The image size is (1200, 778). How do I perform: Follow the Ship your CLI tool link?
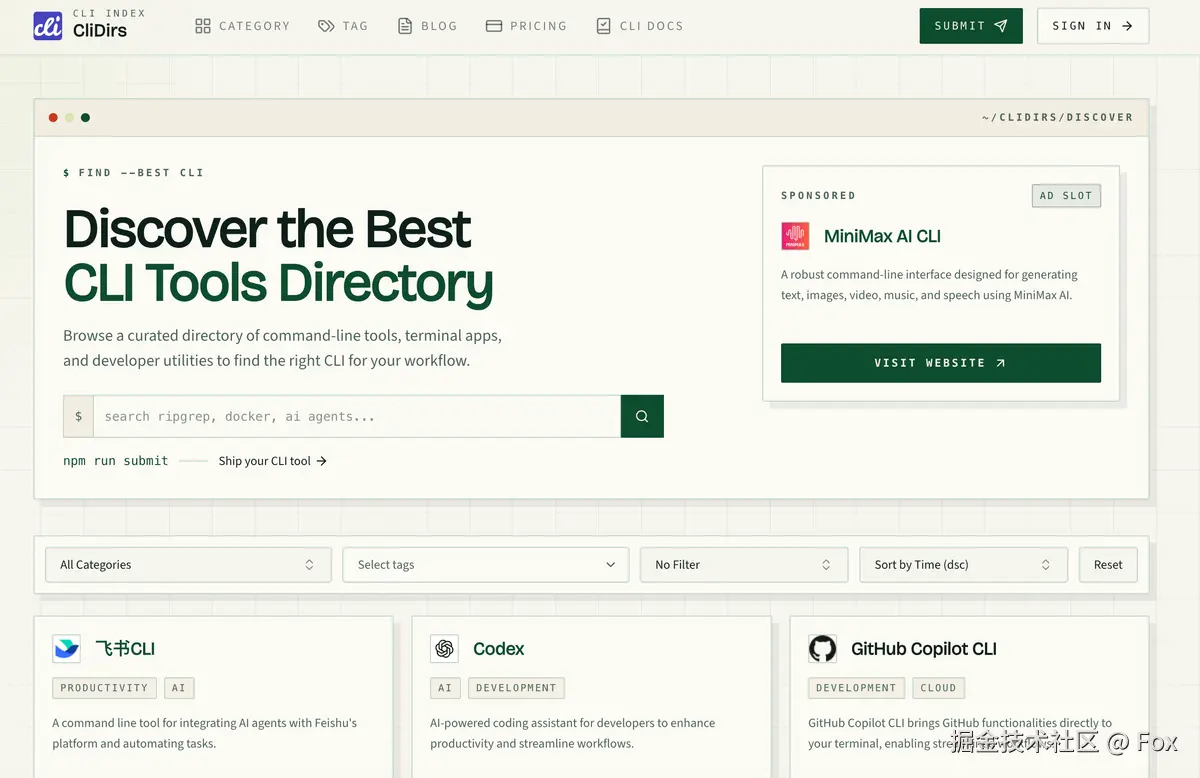coord(273,461)
